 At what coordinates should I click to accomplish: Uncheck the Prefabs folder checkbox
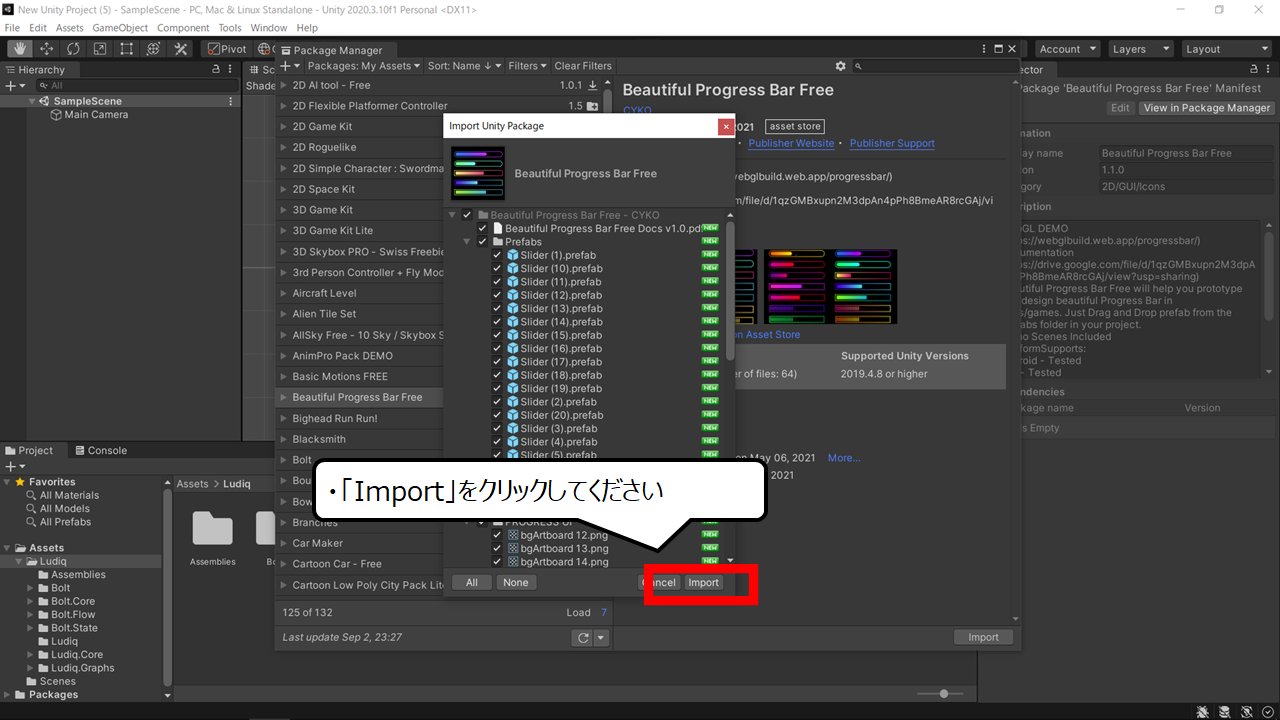[482, 242]
